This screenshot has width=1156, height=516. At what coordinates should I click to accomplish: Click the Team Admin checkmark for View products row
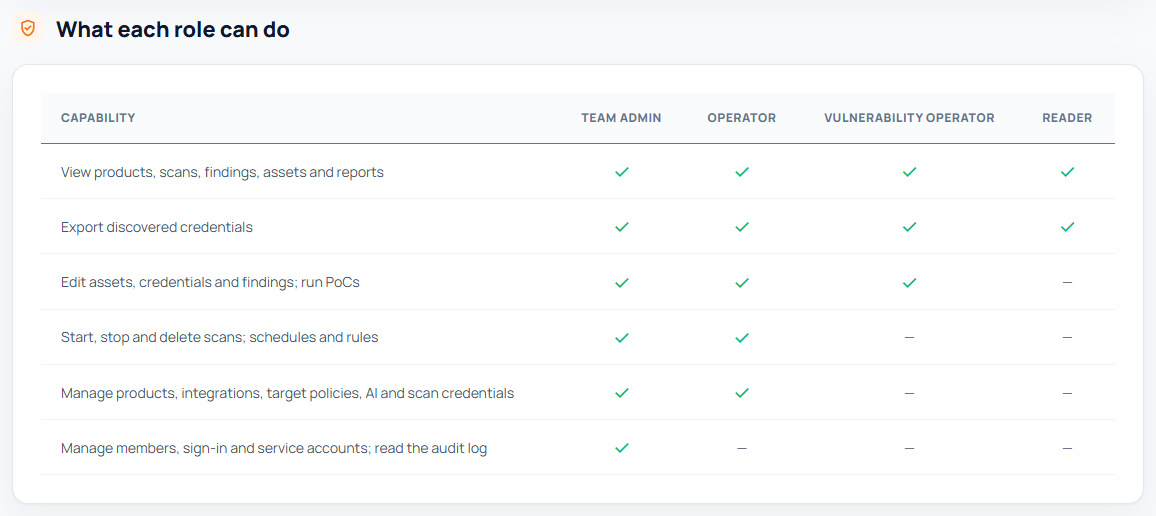(621, 172)
